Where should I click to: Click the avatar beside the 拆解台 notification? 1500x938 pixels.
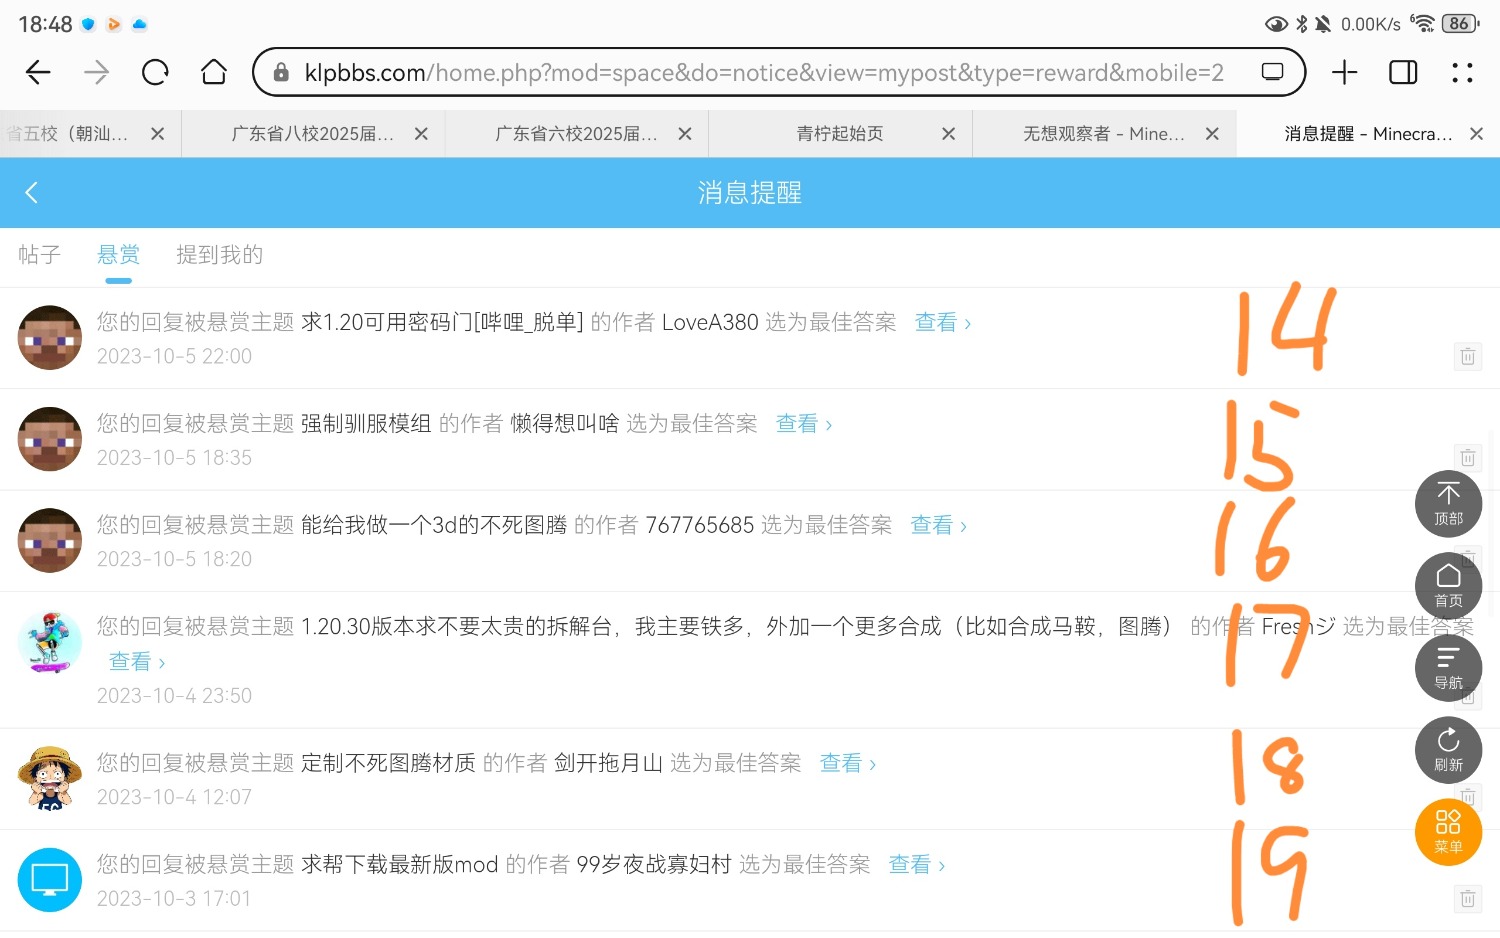[50, 642]
